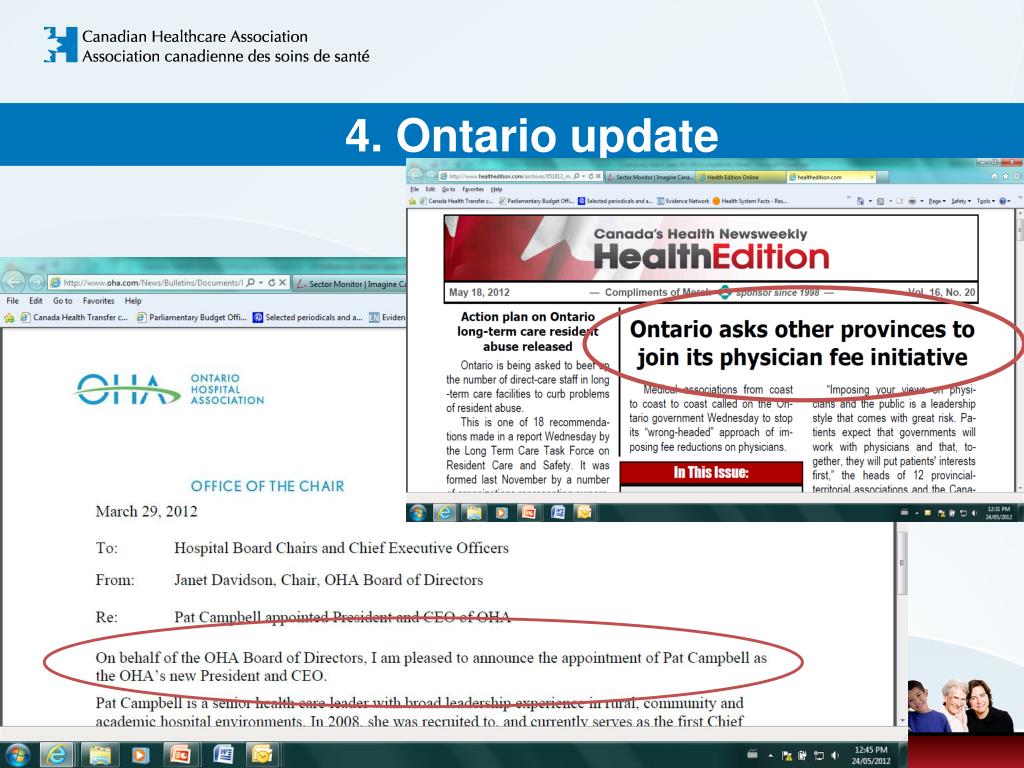The height and width of the screenshot is (768, 1024).
Task: Open the Parliamentary Budget Offi... favorite in the OHA window
Action: [x=191, y=317]
